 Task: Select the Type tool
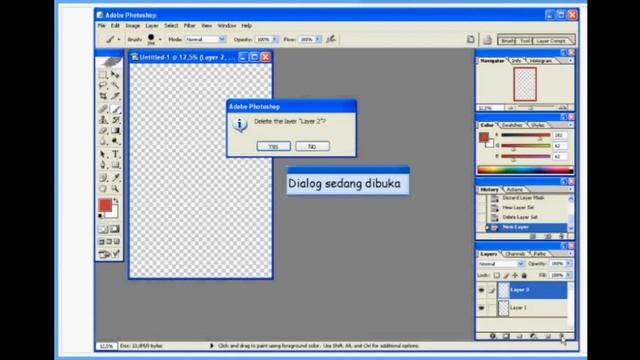coord(116,154)
